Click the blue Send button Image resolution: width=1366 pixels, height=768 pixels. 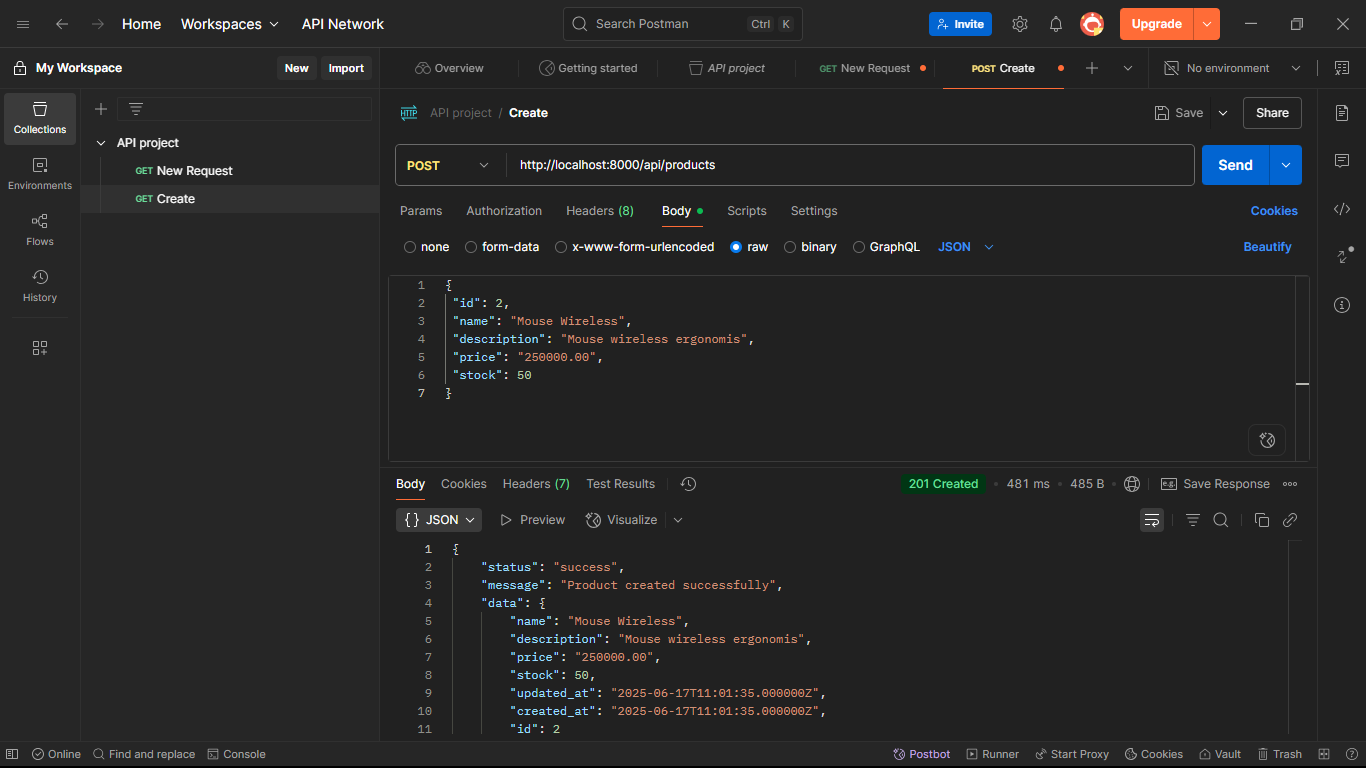click(1235, 165)
